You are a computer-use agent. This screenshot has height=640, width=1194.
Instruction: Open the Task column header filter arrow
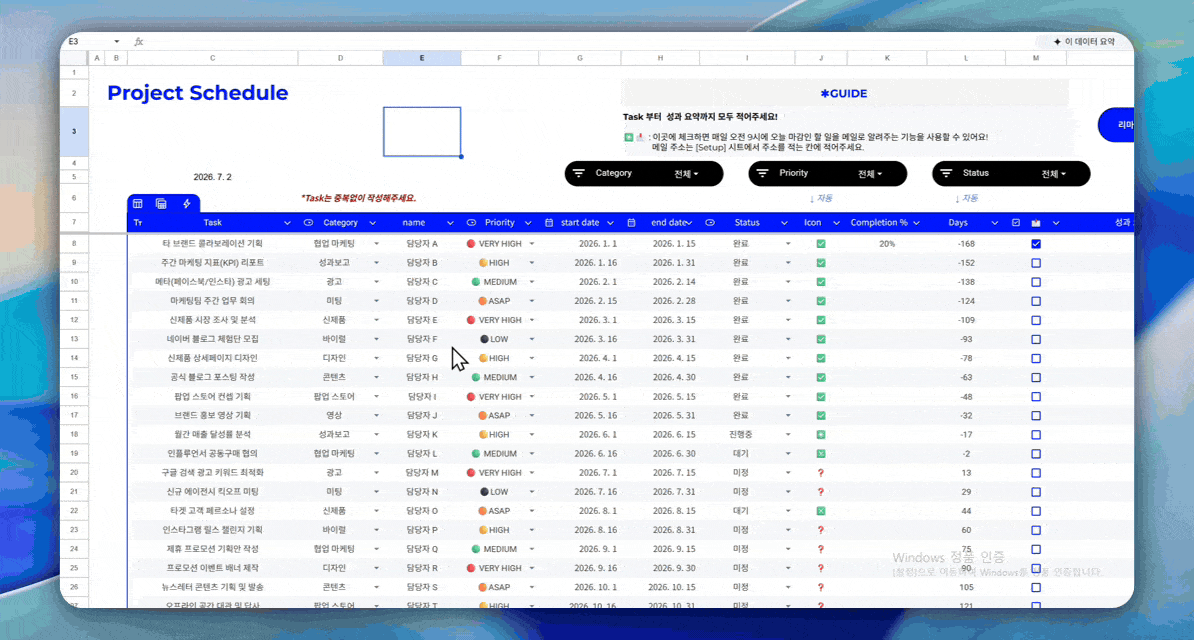pos(287,223)
